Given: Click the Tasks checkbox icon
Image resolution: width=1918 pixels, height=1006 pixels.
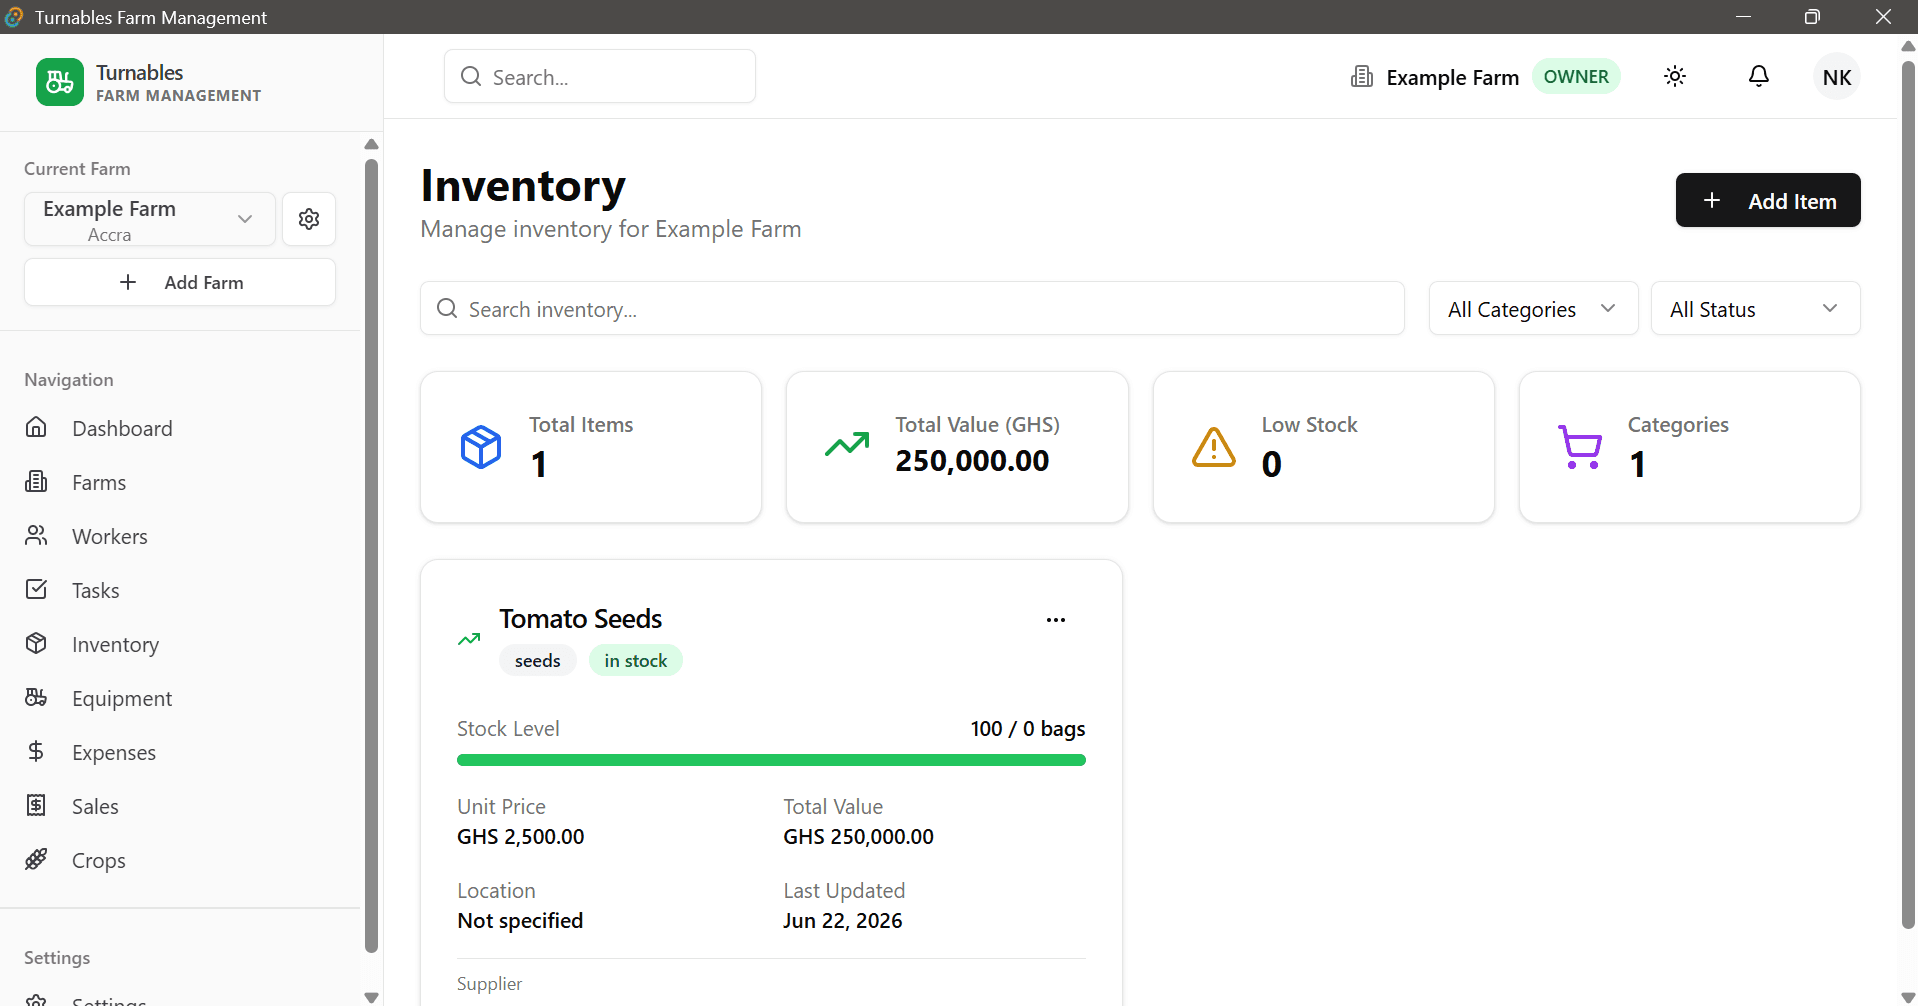Looking at the screenshot, I should click(36, 590).
